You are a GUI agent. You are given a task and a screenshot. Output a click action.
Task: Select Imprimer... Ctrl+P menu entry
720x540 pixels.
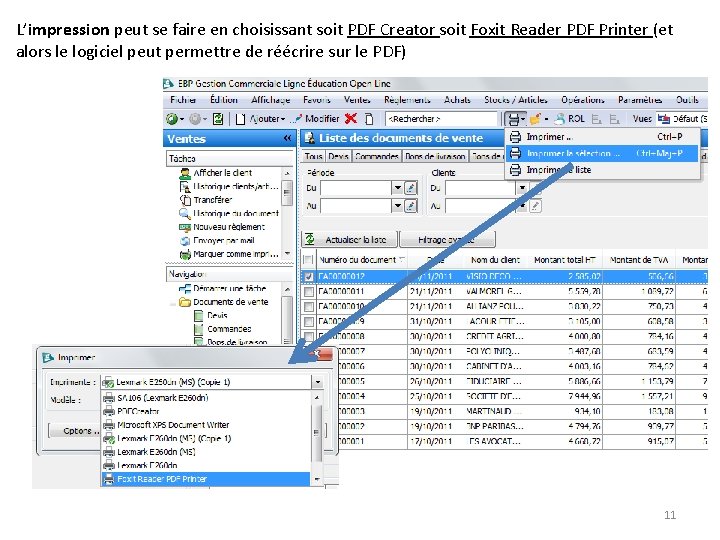point(602,137)
